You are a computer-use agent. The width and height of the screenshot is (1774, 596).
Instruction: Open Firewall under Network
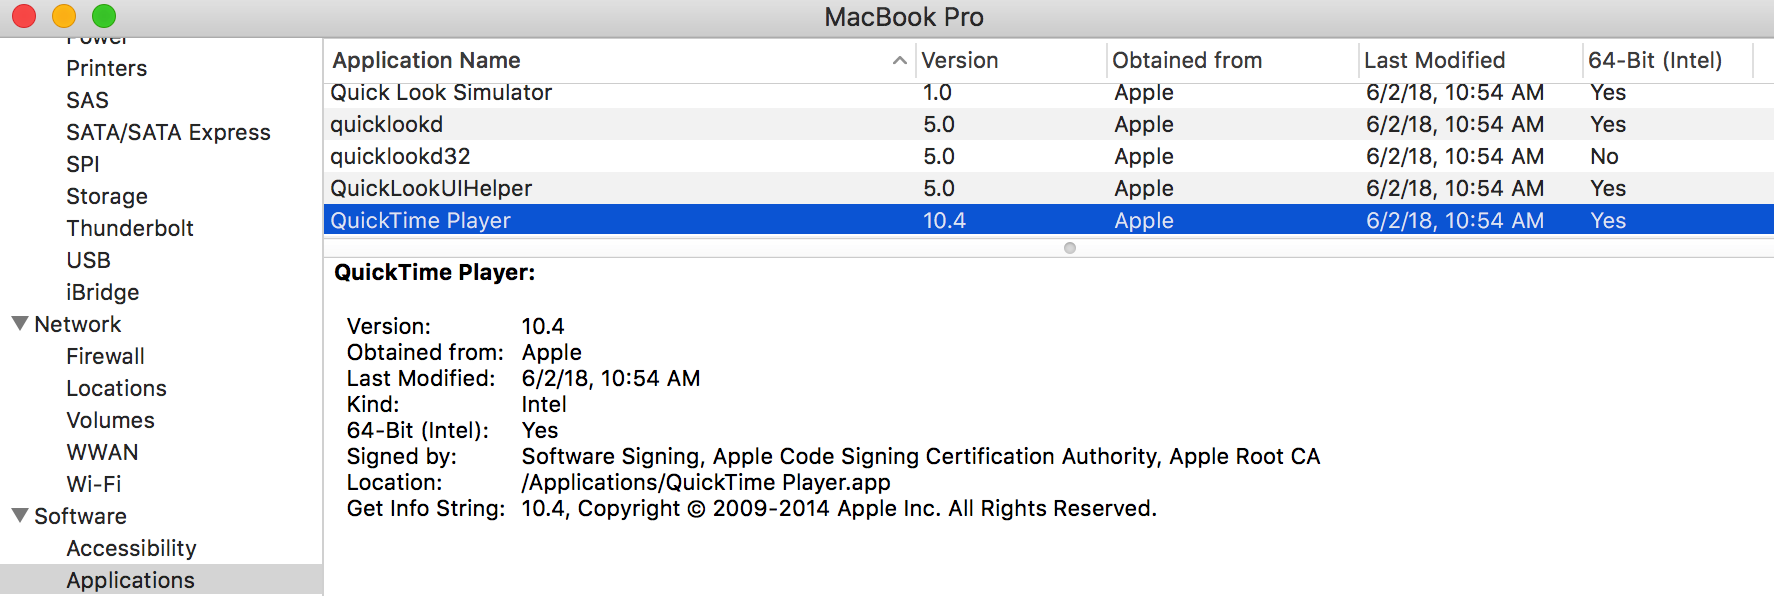coord(105,356)
